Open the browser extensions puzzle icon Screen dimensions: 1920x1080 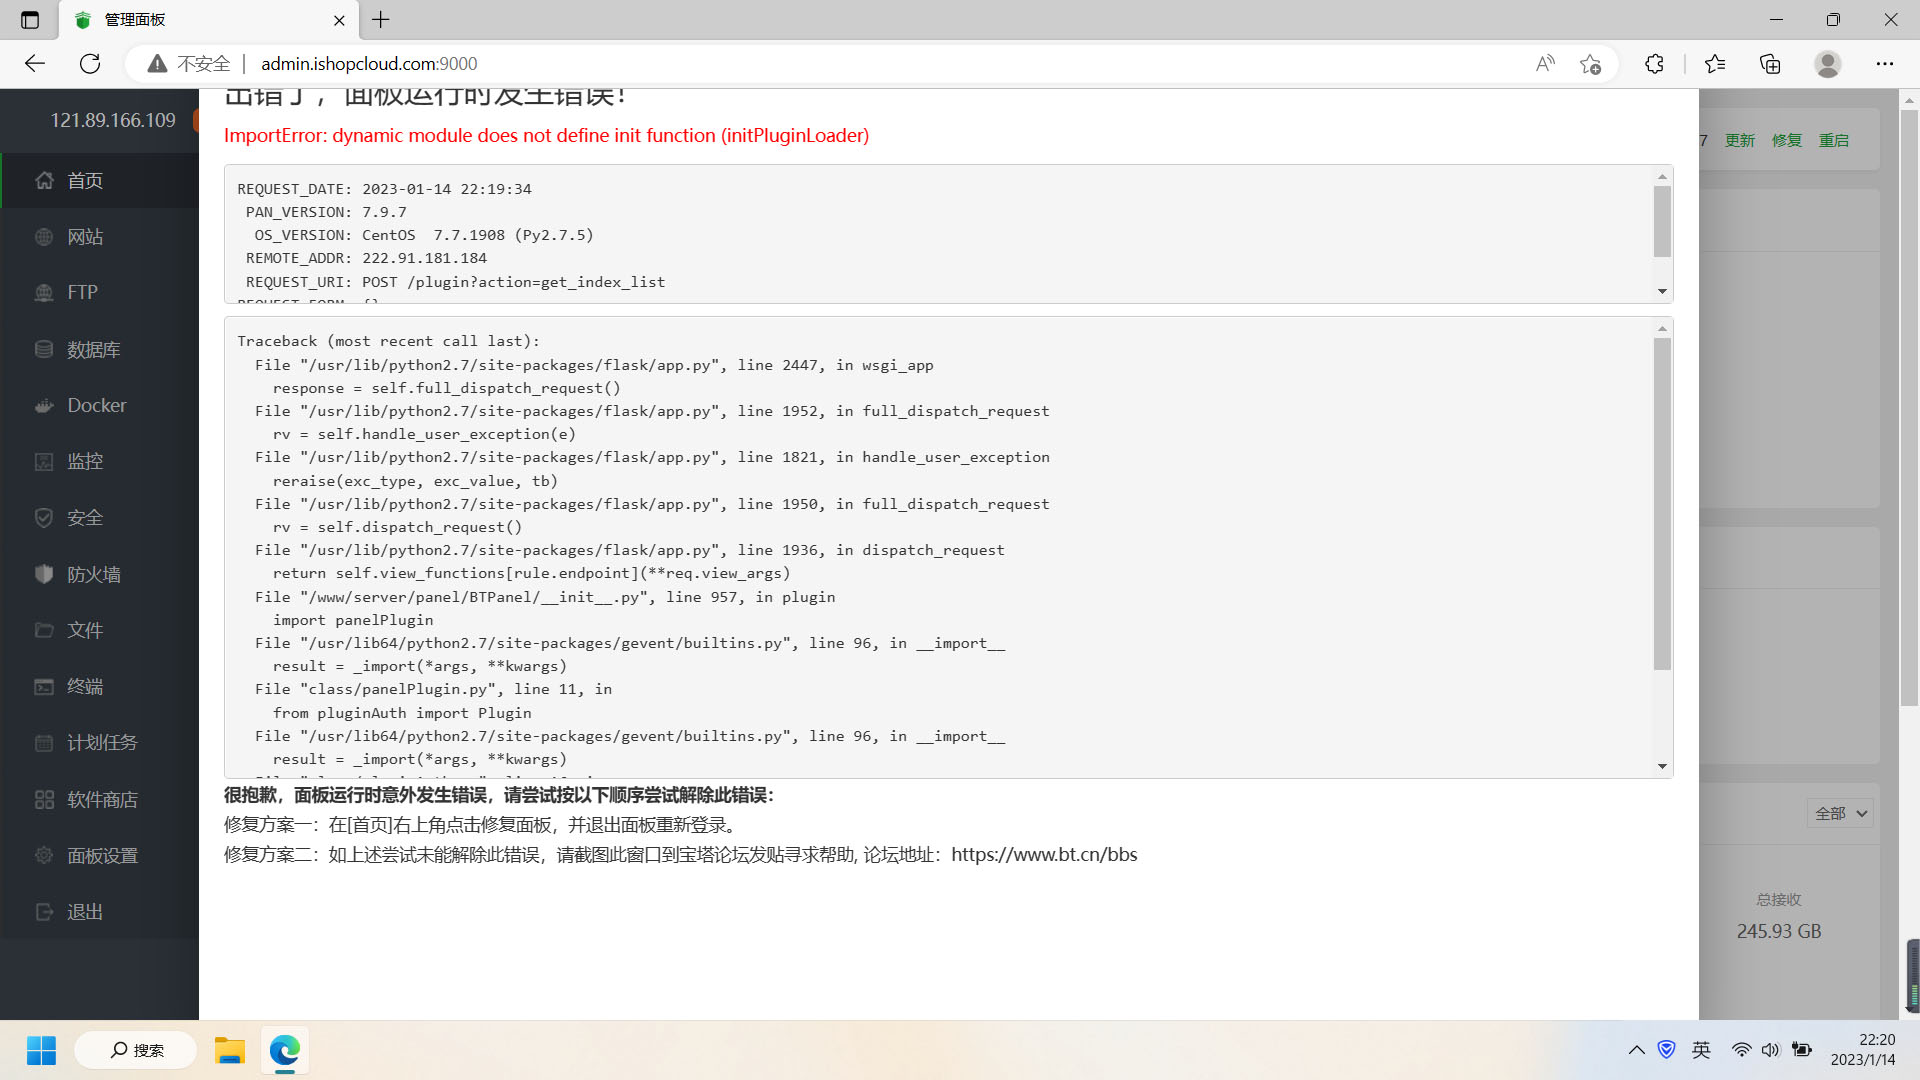point(1654,63)
